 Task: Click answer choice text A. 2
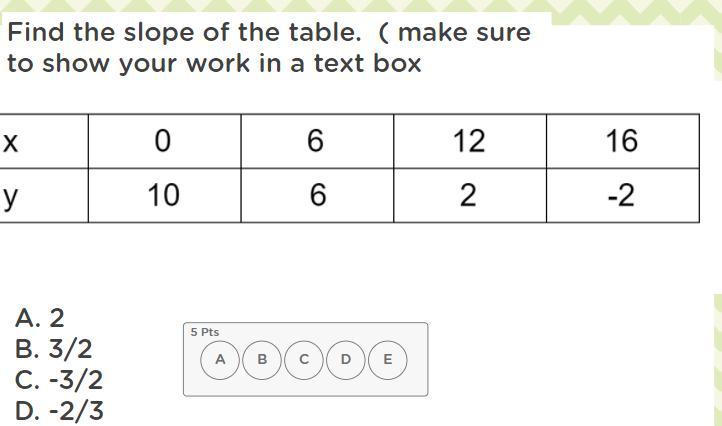[40, 318]
